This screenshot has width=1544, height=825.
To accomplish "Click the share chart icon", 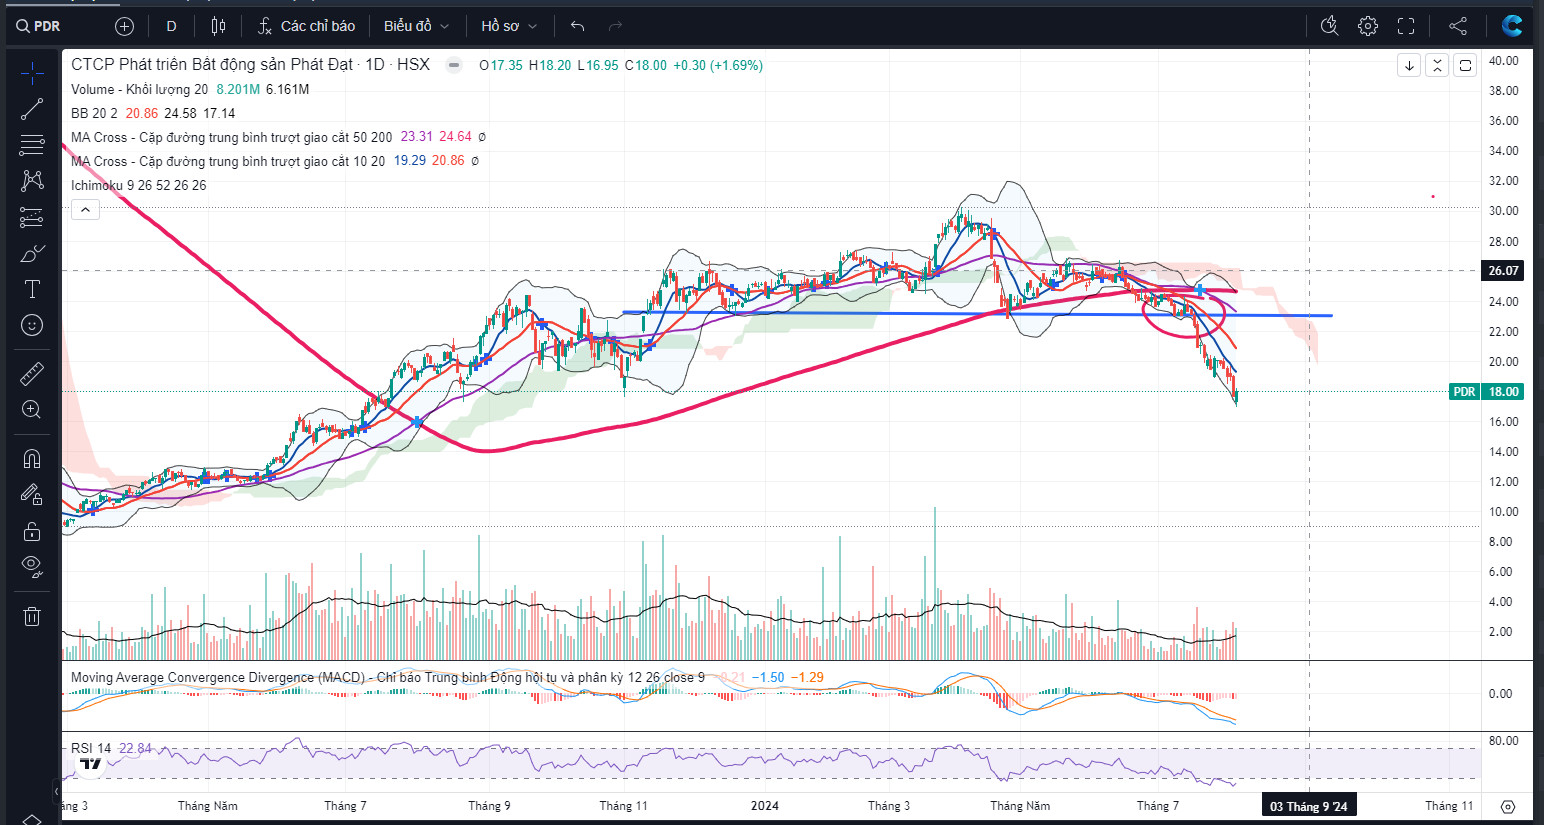I will click(x=1458, y=26).
